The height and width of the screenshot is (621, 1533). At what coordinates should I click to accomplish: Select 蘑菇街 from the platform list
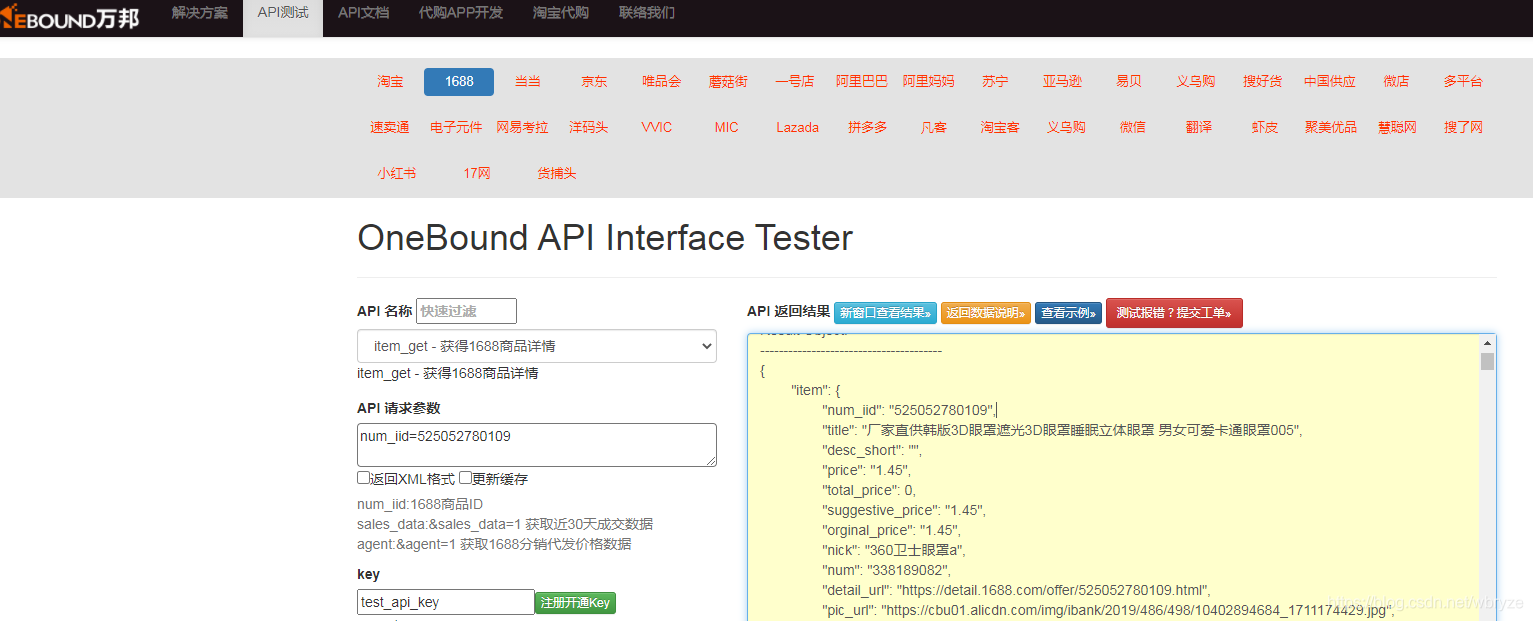click(x=728, y=82)
